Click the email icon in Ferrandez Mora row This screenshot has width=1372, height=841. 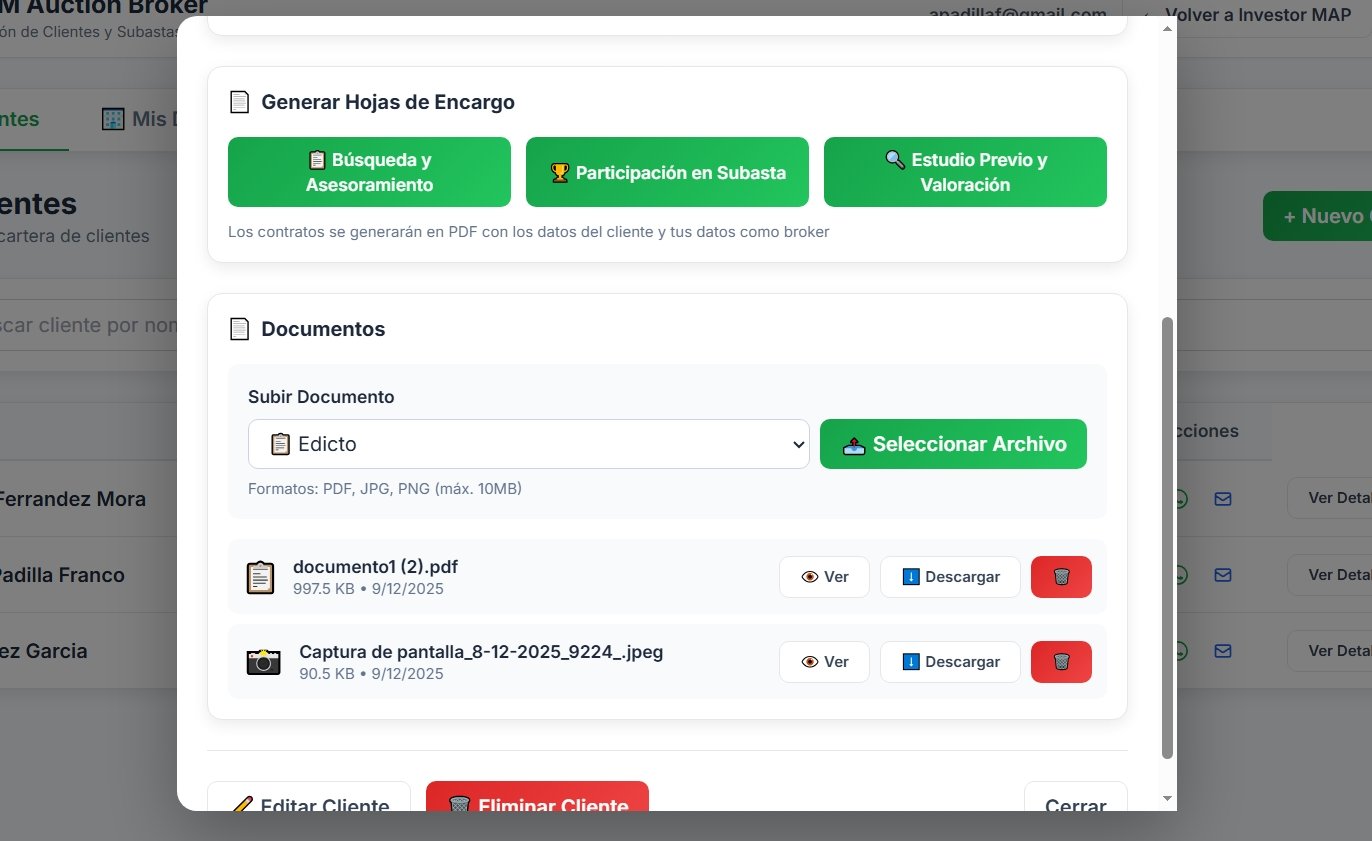click(x=1222, y=498)
